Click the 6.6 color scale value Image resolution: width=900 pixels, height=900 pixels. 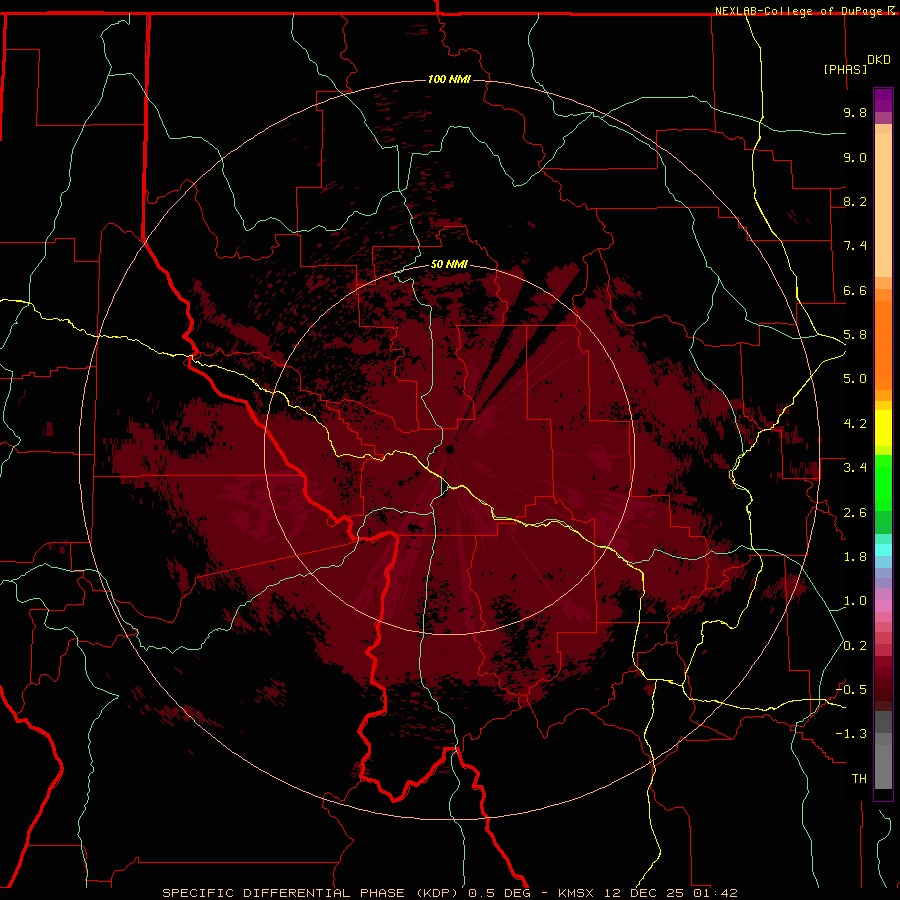pos(855,290)
